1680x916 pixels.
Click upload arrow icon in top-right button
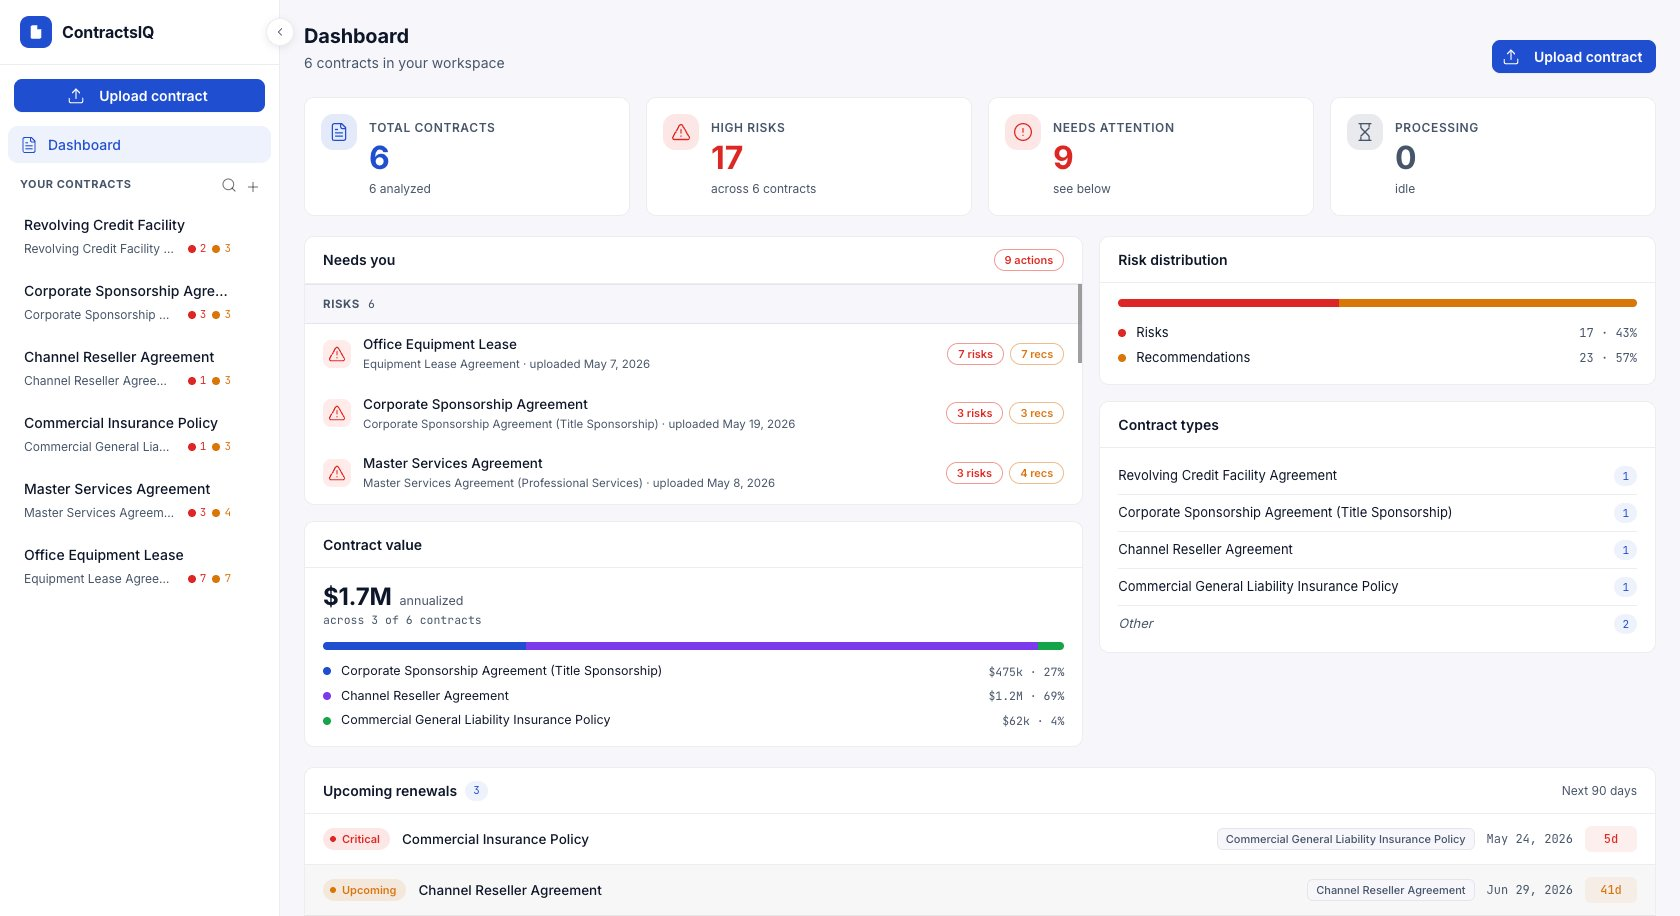coord(1512,57)
